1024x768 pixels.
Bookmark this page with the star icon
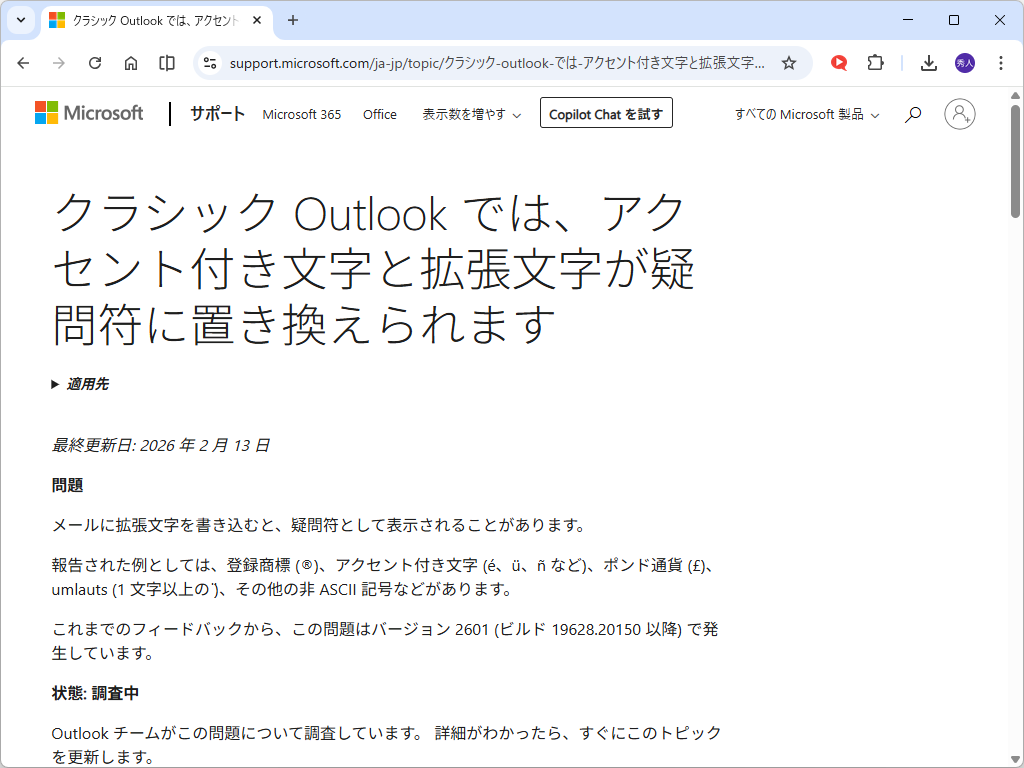point(788,61)
